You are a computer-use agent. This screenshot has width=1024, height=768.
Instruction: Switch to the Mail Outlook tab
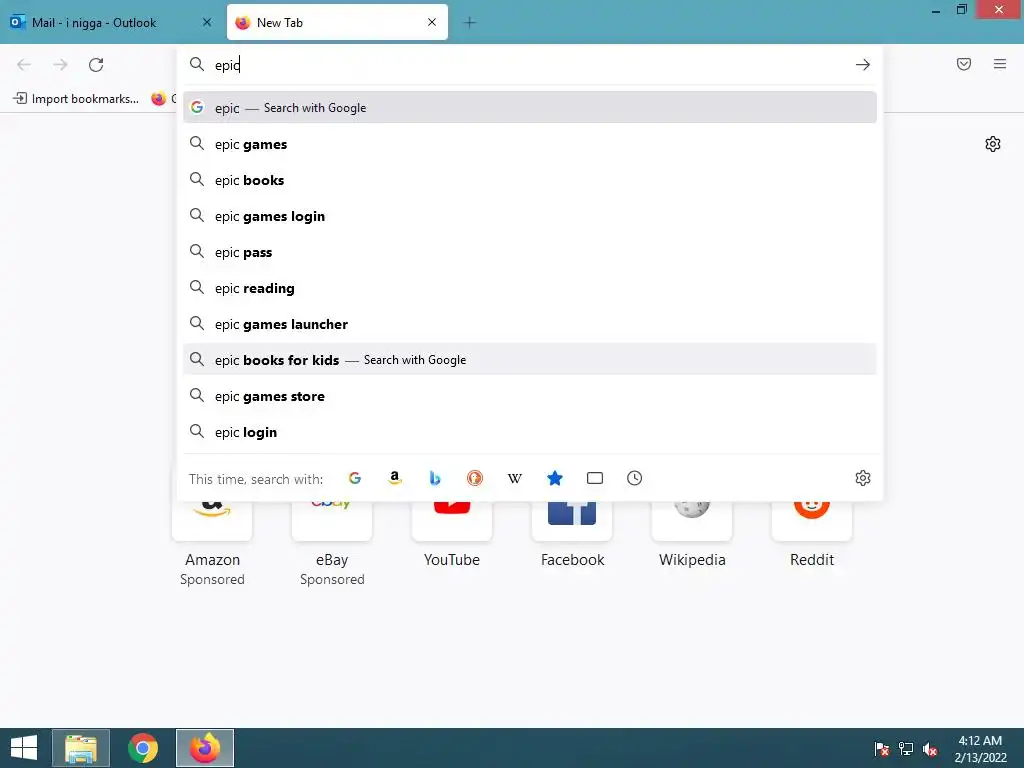(x=110, y=23)
